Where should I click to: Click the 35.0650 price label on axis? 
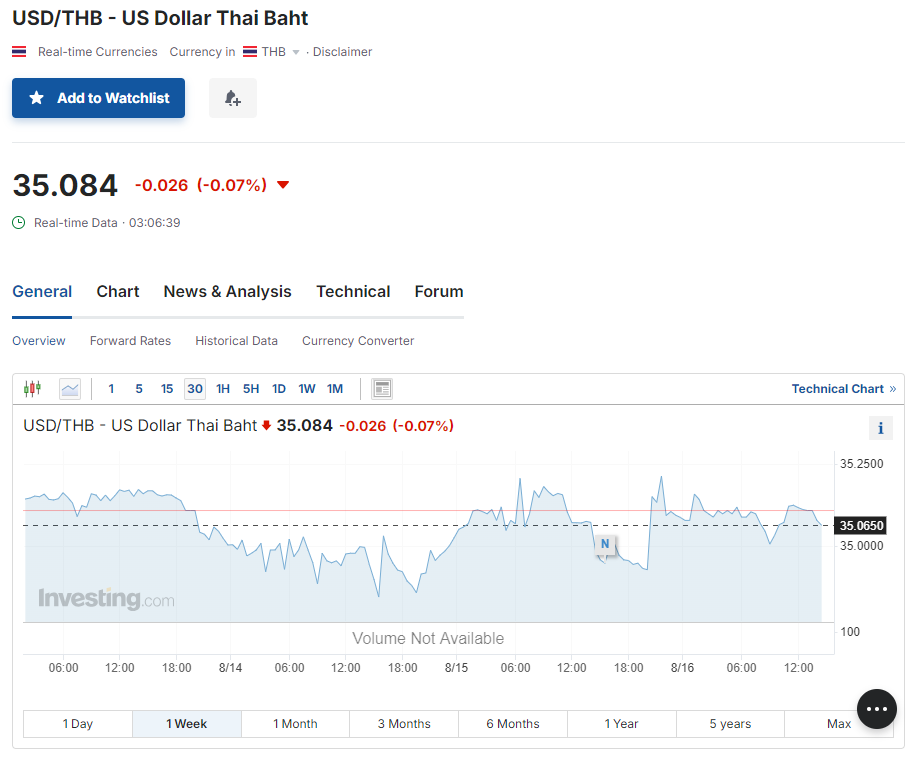point(861,526)
